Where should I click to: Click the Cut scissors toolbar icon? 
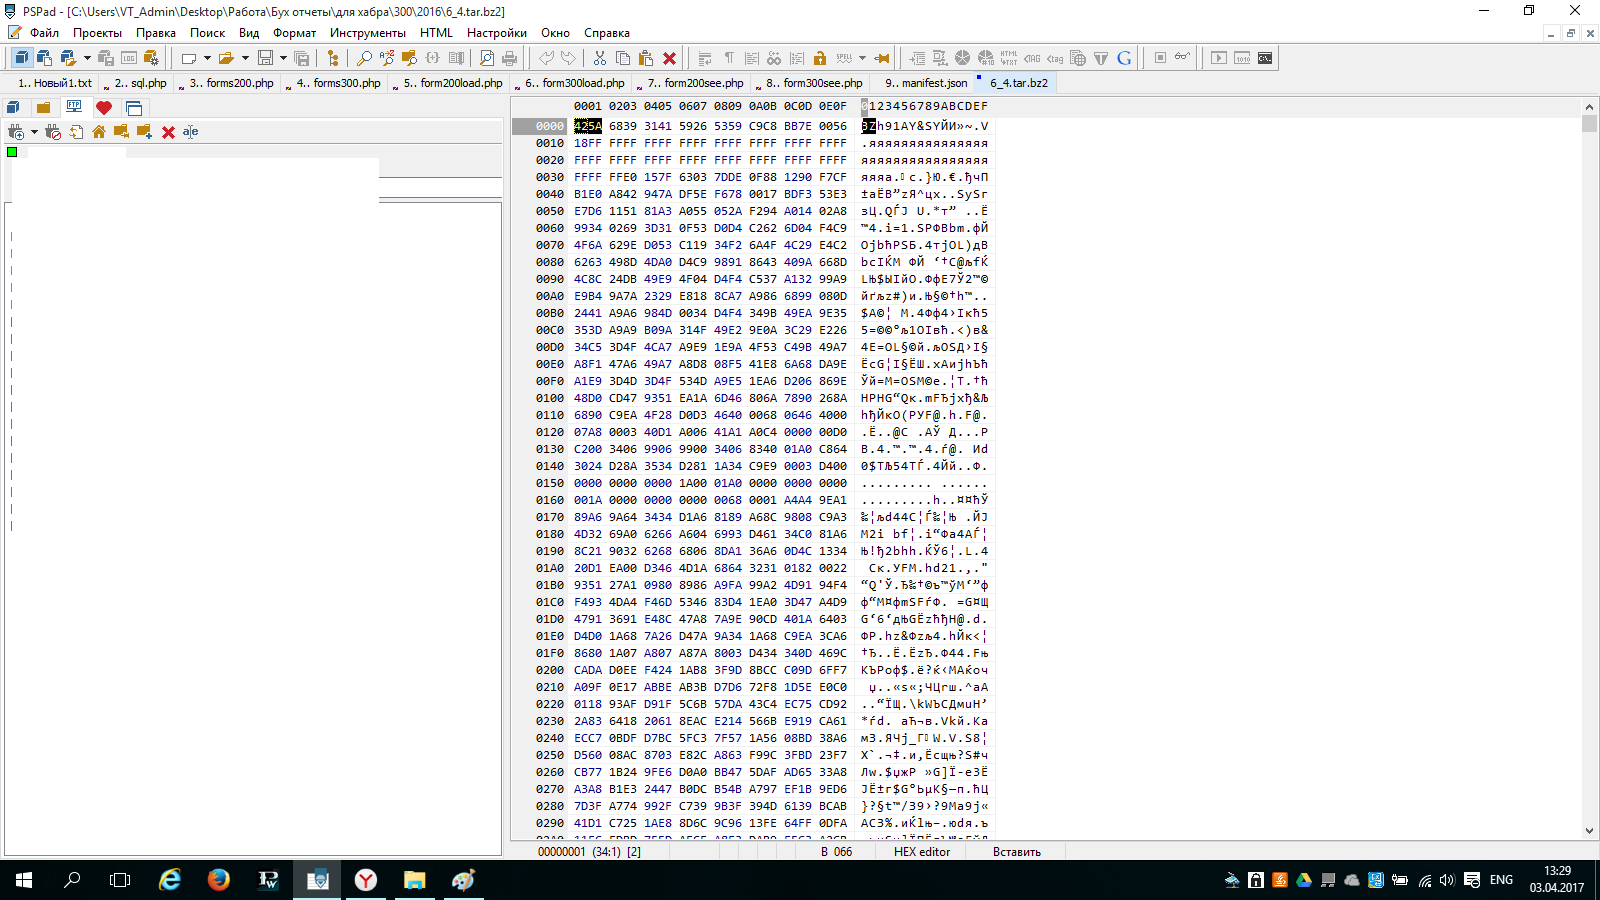[x=600, y=58]
